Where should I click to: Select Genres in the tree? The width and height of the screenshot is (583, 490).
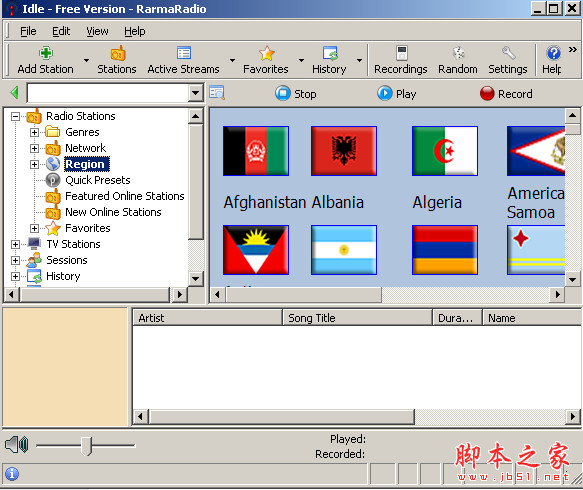coord(82,132)
